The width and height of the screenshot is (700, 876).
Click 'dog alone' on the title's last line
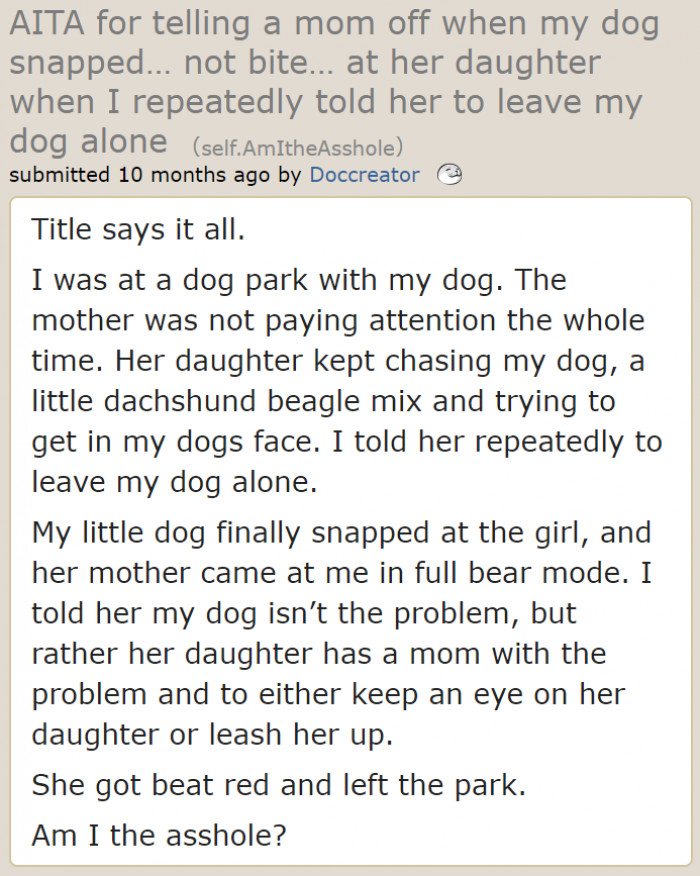click(x=88, y=141)
